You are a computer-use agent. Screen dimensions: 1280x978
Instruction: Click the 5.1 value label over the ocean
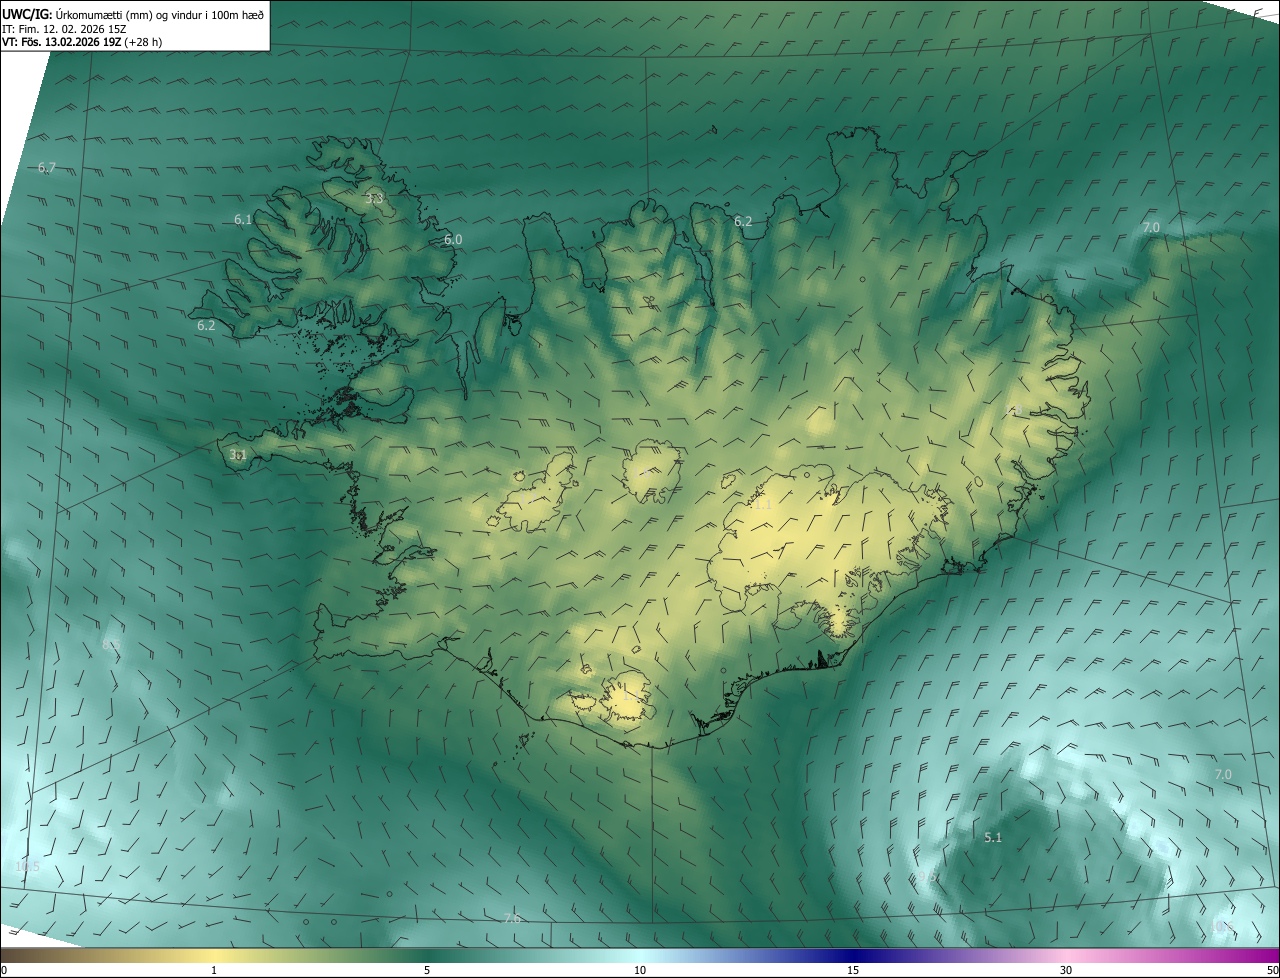993,838
